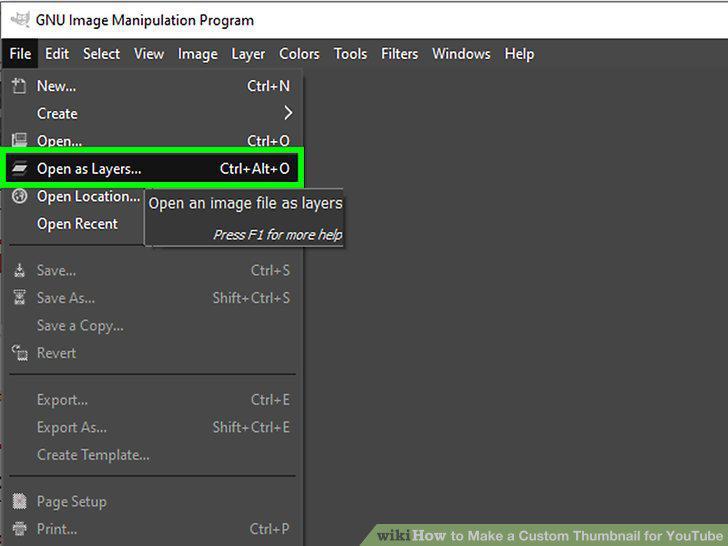Click the Revert menu entry
The height and width of the screenshot is (546, 728).
(152, 353)
